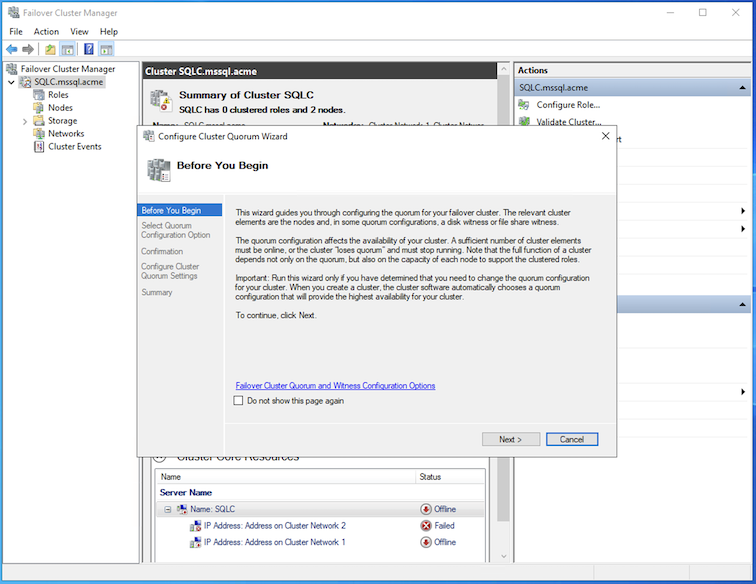Image resolution: width=756 pixels, height=584 pixels.
Task: Open the Help menu
Action: point(109,32)
